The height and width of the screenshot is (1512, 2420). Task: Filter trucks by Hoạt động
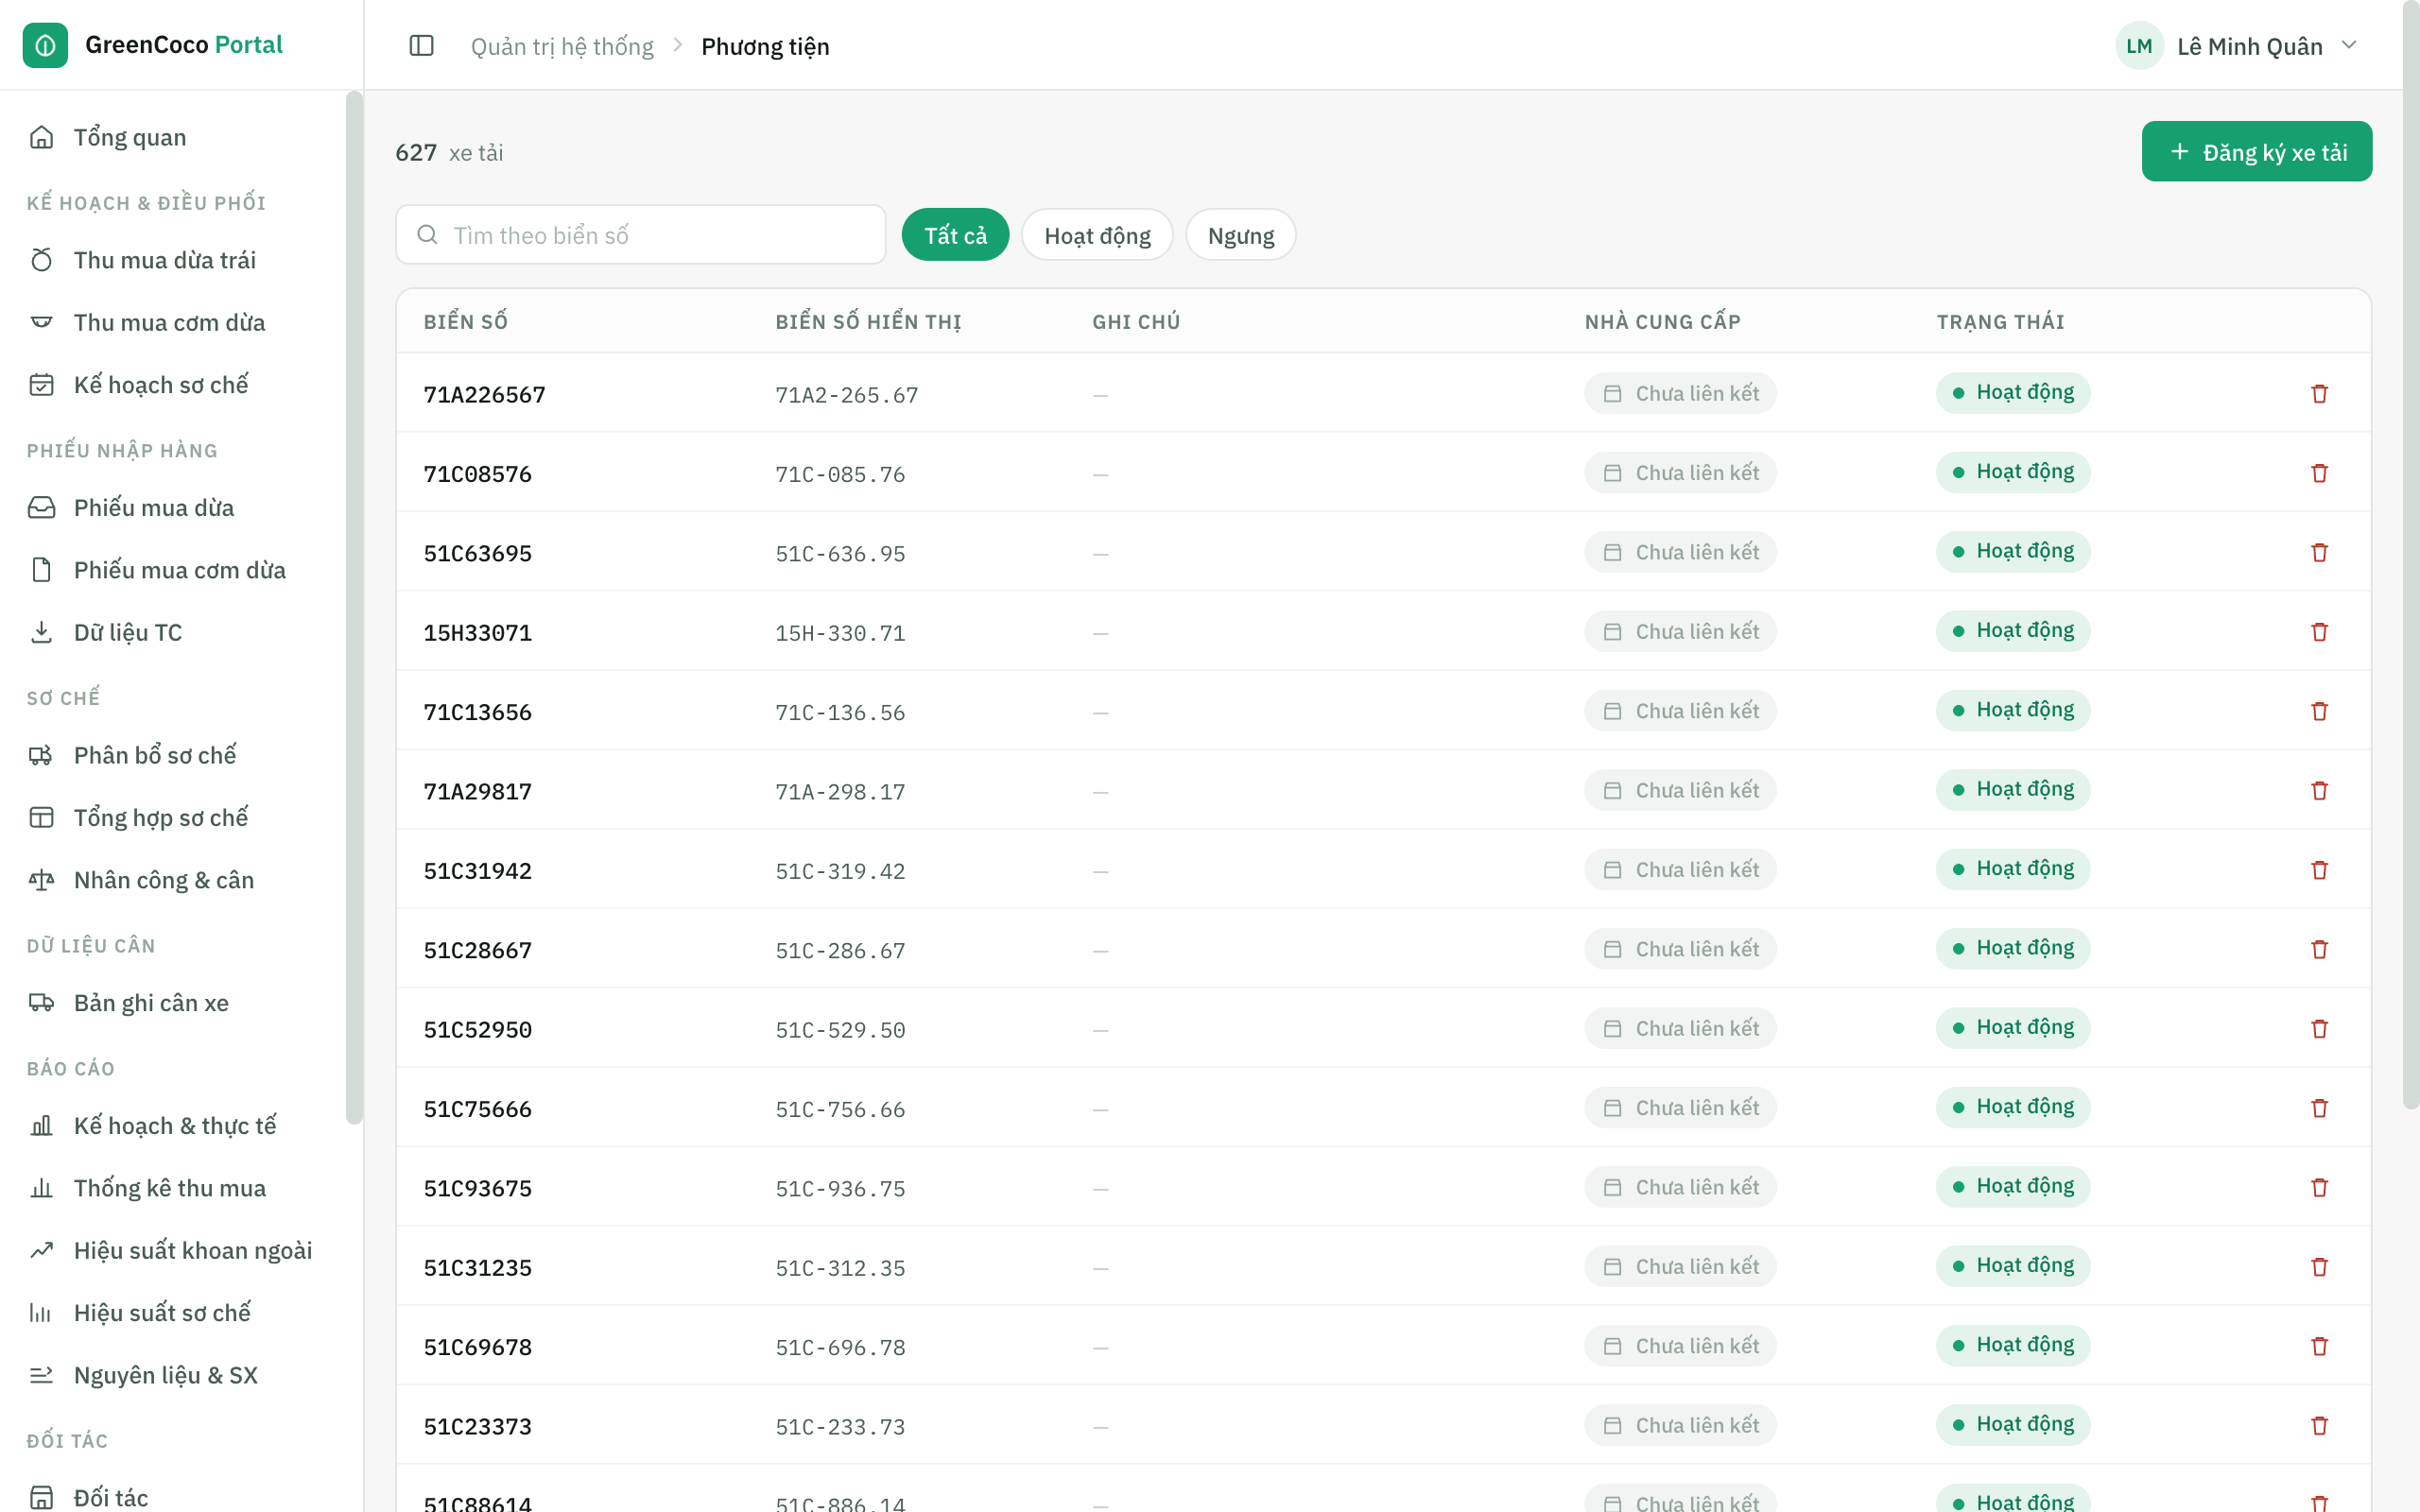tap(1097, 235)
